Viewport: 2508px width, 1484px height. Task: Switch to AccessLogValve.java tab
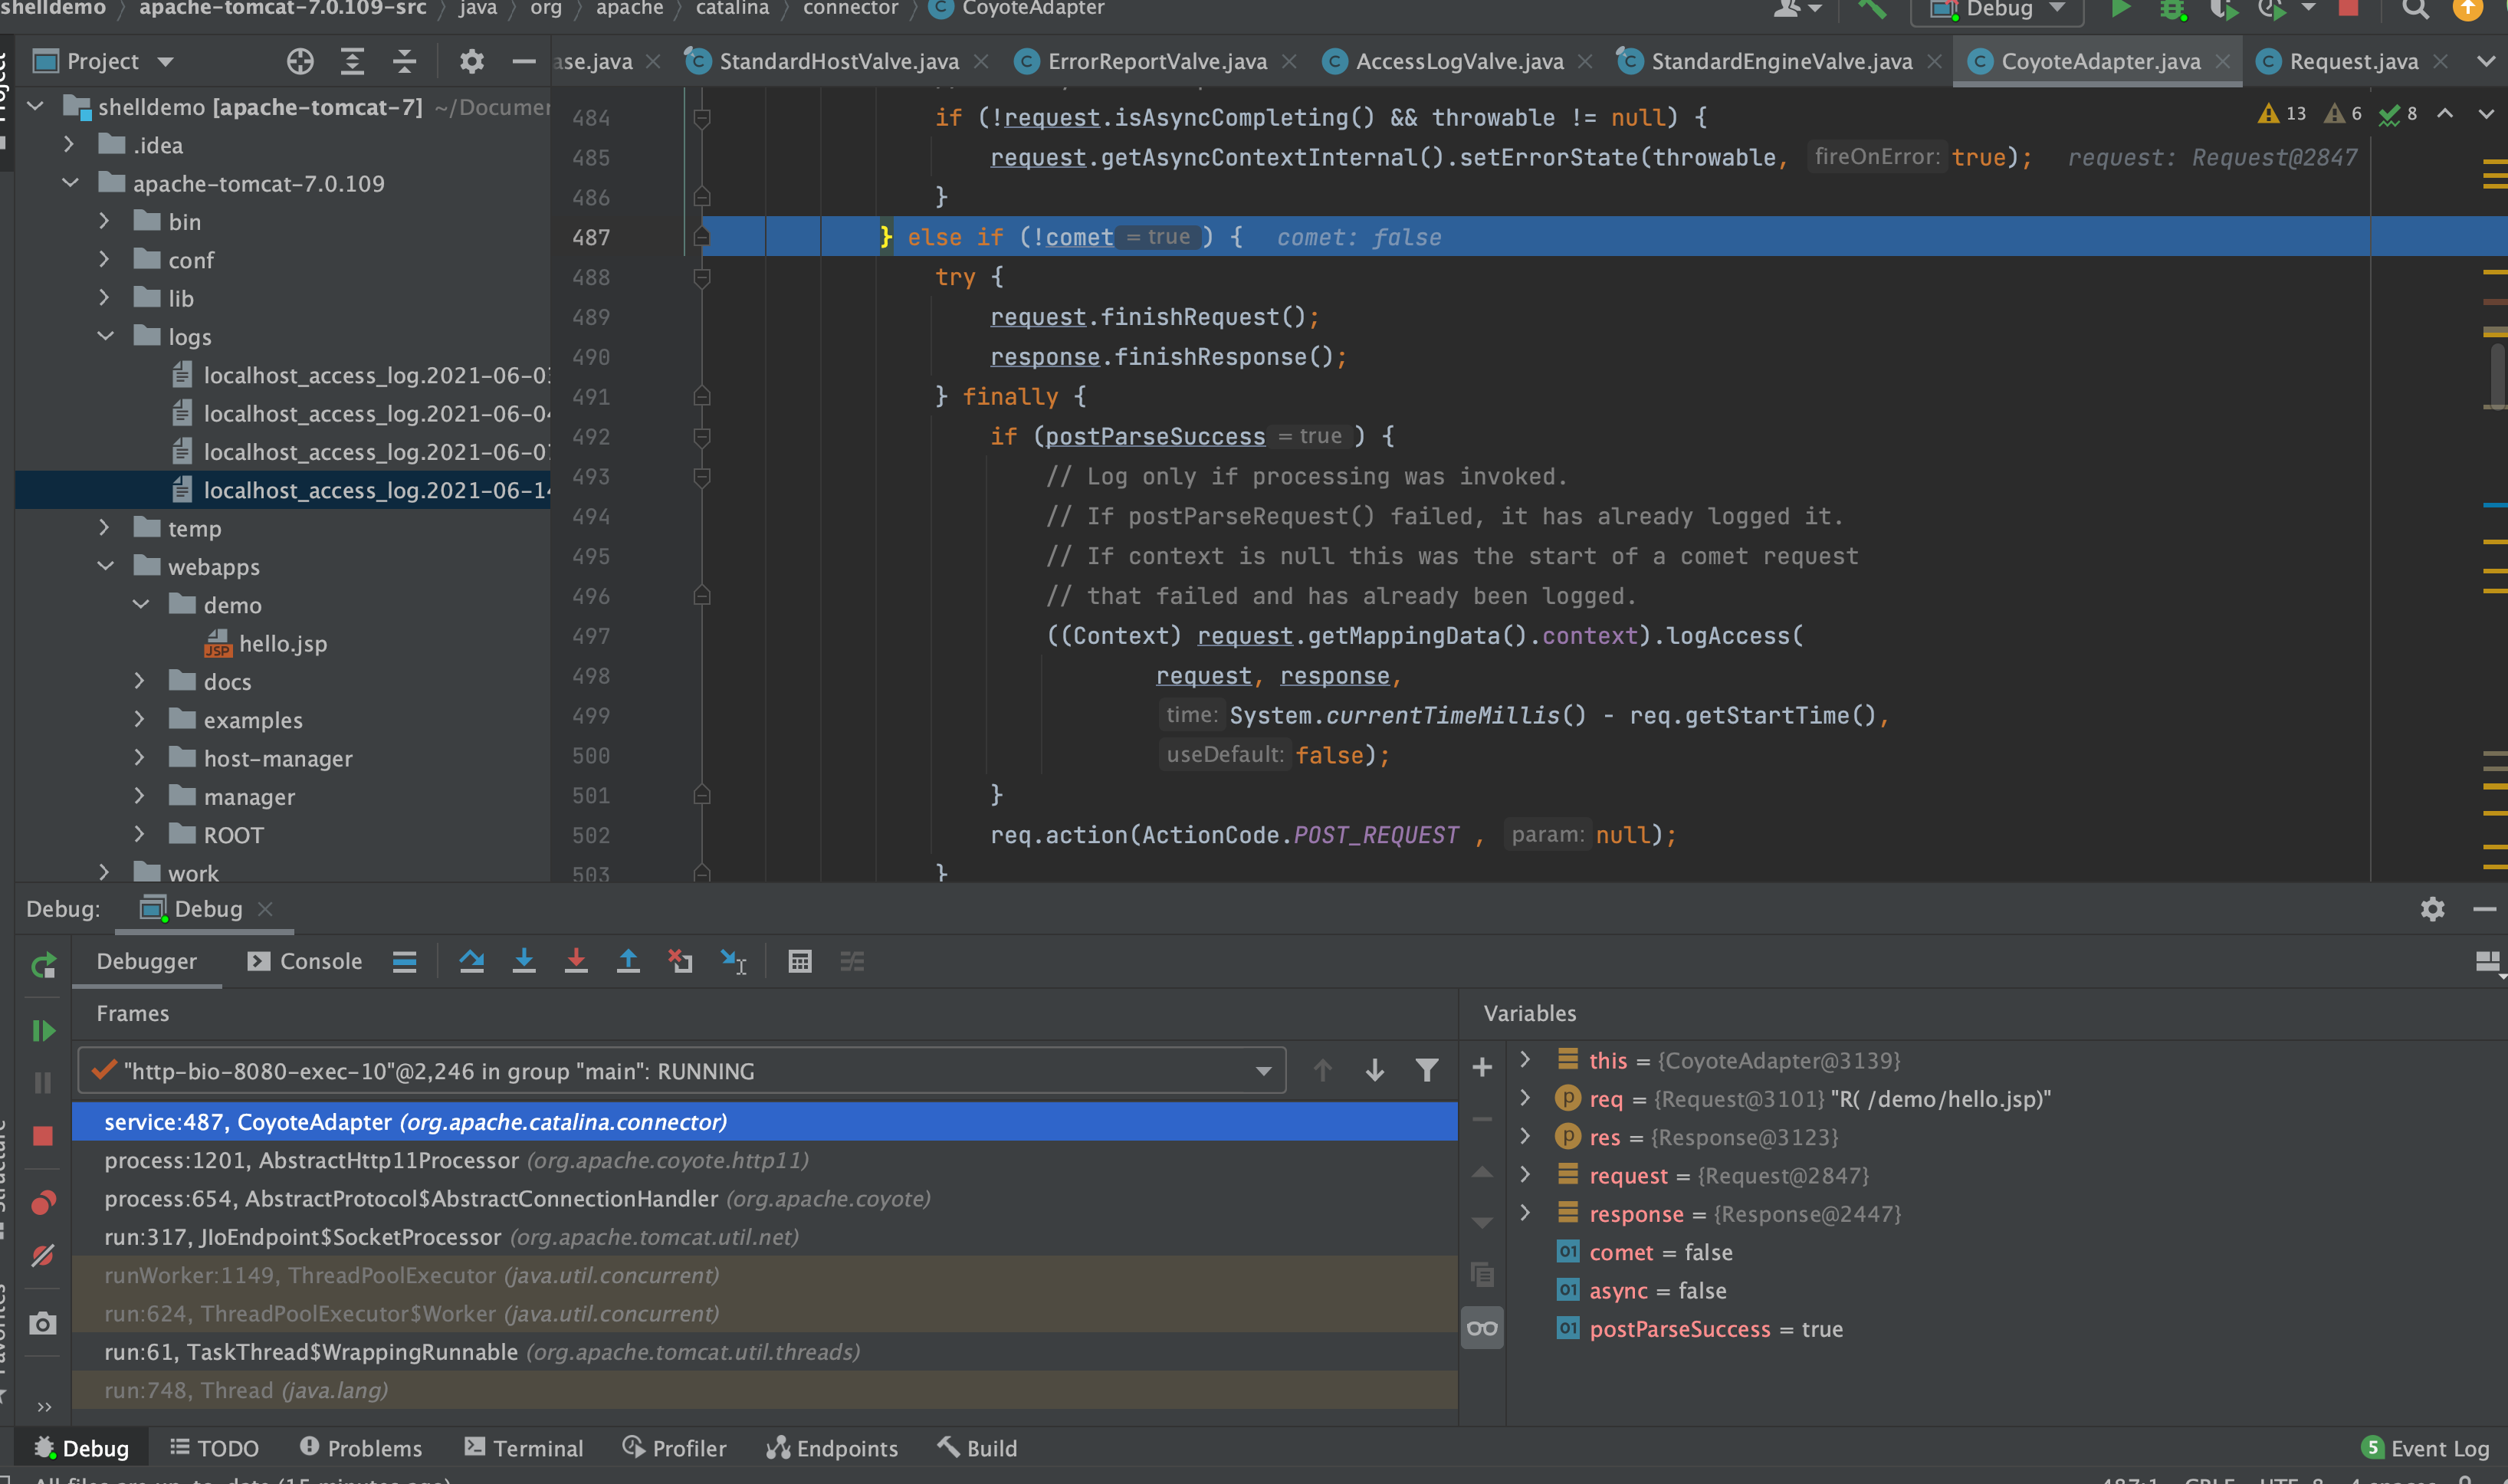1458,62
